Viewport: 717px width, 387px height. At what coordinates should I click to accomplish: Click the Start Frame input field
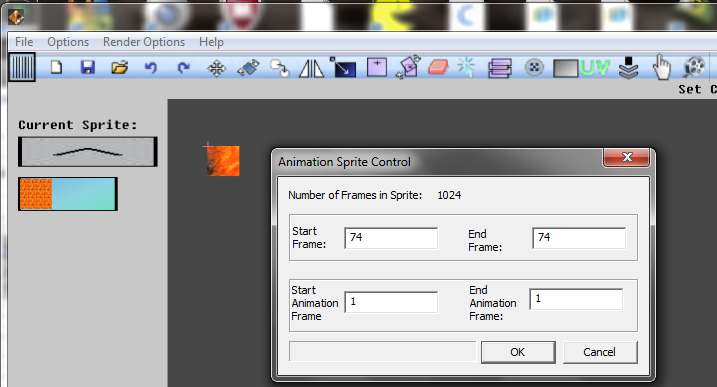[391, 238]
